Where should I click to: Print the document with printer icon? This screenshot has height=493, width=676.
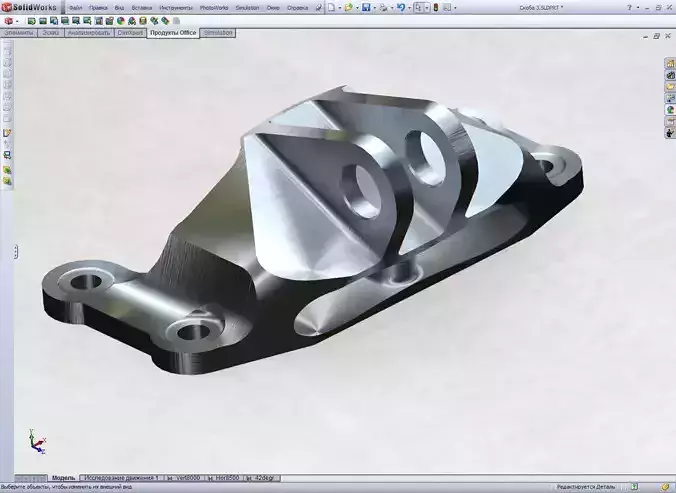pyautogui.click(x=383, y=7)
